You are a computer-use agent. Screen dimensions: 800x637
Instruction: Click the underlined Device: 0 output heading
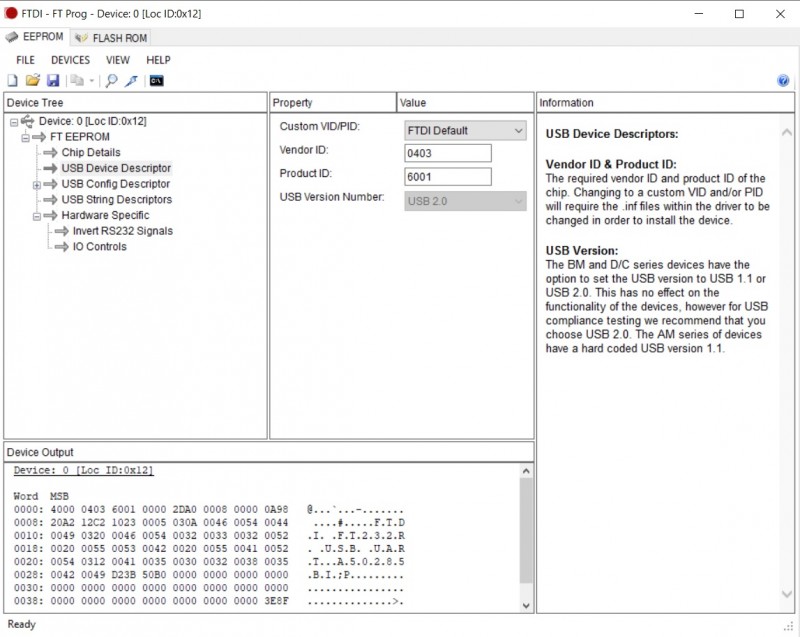click(83, 470)
